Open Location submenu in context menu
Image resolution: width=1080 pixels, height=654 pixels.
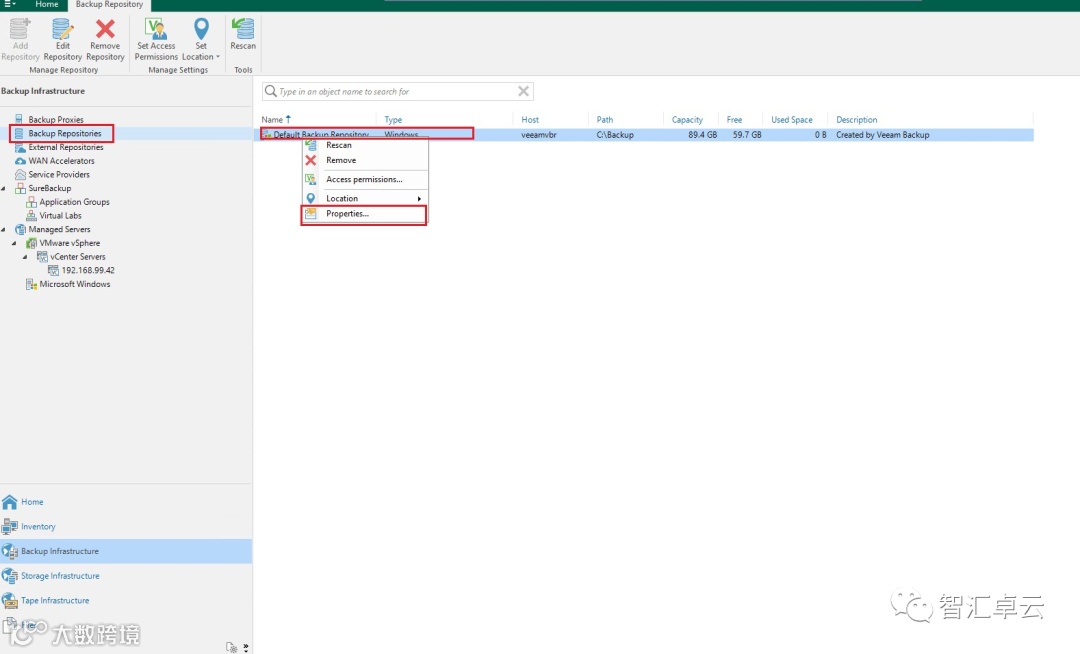click(x=364, y=198)
